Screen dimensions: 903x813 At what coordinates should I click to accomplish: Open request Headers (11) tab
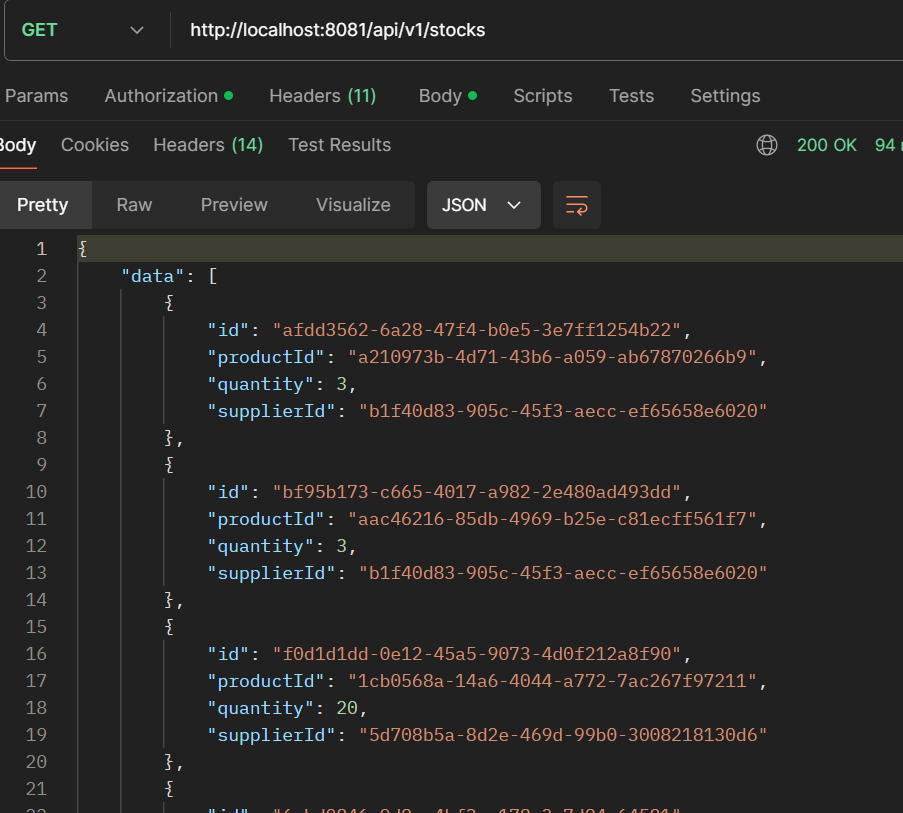coord(322,96)
